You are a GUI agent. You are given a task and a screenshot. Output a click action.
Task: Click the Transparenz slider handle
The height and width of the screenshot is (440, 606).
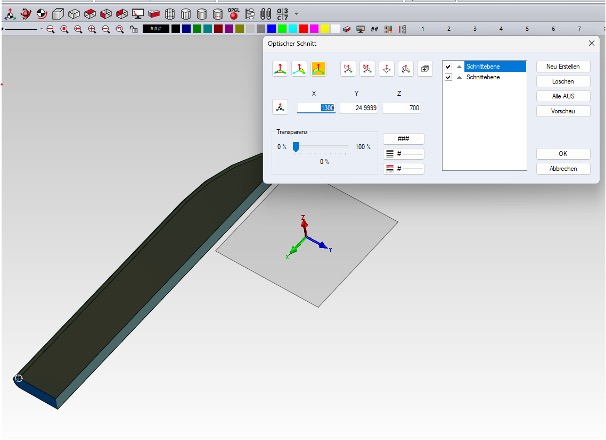click(x=296, y=147)
